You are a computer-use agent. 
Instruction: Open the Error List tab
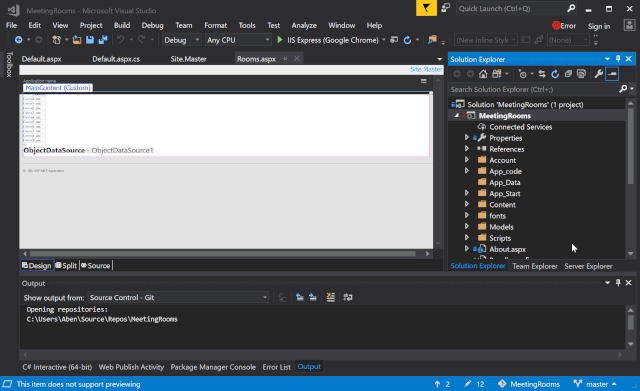click(276, 367)
